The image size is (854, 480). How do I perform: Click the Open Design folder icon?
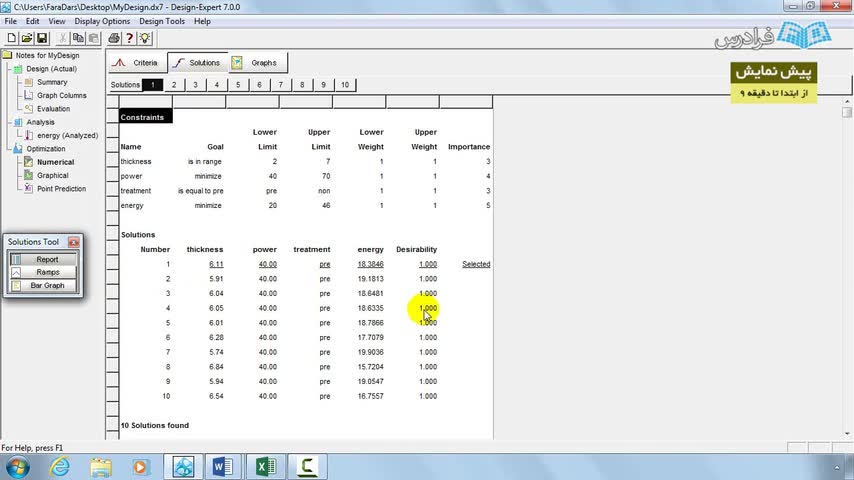coord(26,38)
